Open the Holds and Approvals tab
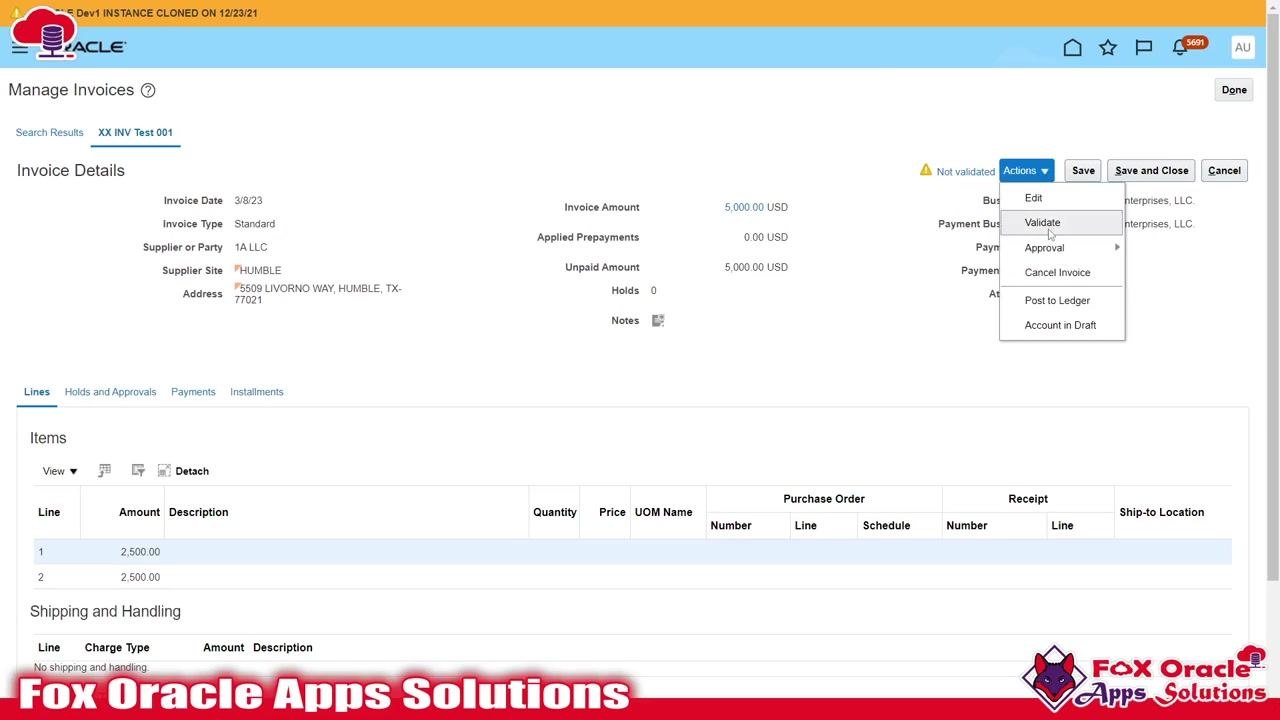This screenshot has height=720, width=1280. (110, 392)
